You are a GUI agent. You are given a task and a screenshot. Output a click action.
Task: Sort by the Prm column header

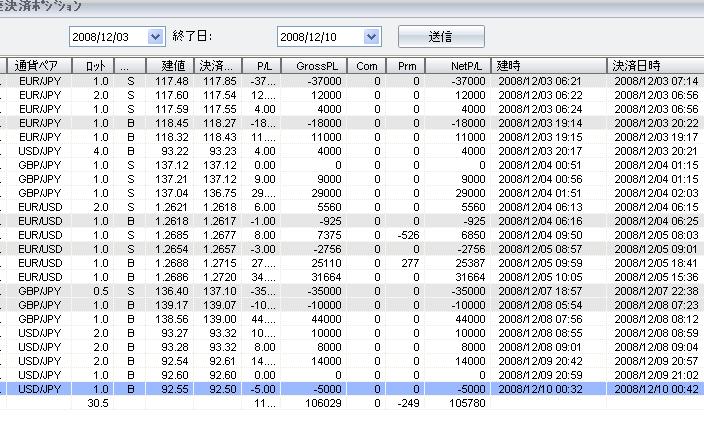[x=405, y=66]
